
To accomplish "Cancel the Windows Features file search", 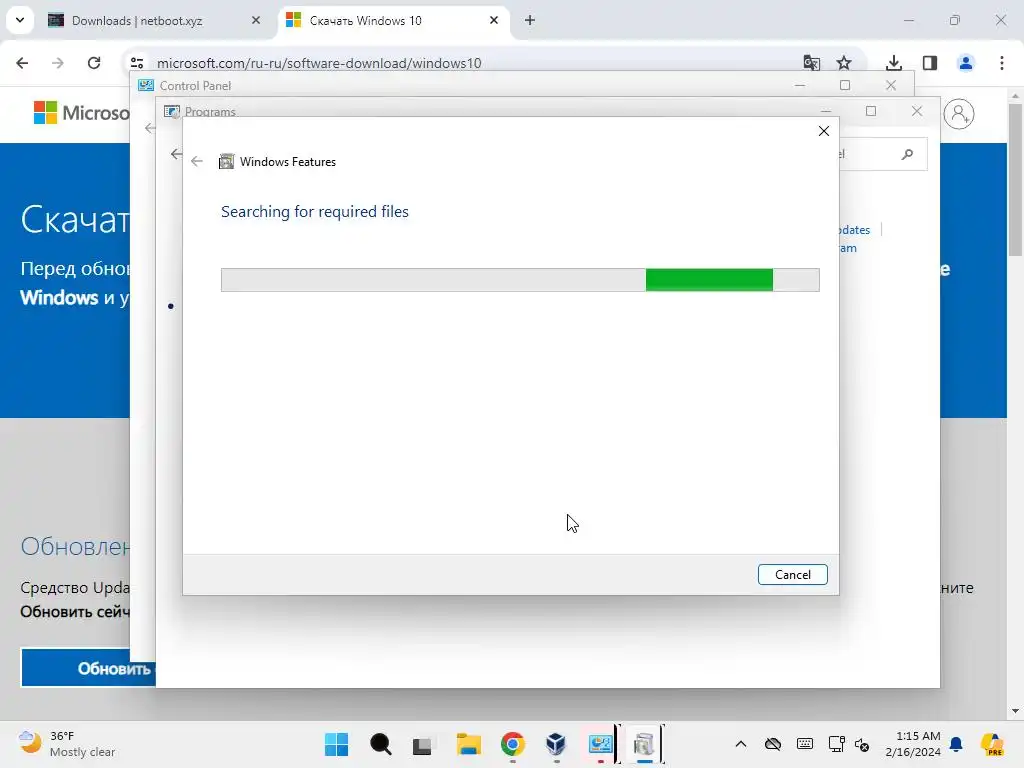I will pyautogui.click(x=792, y=575).
